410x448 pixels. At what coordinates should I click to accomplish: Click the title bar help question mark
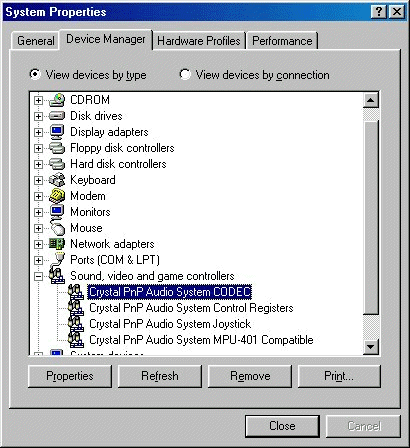tap(379, 12)
